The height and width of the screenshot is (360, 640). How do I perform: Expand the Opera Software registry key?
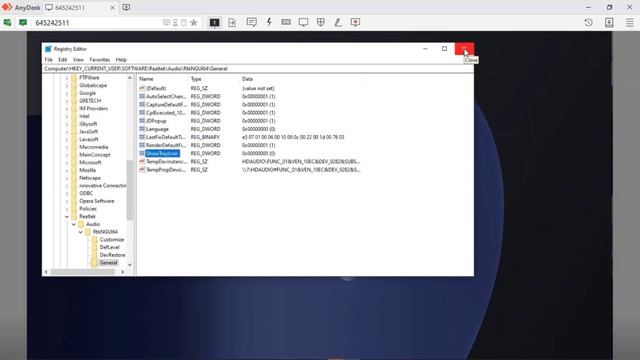(x=67, y=201)
